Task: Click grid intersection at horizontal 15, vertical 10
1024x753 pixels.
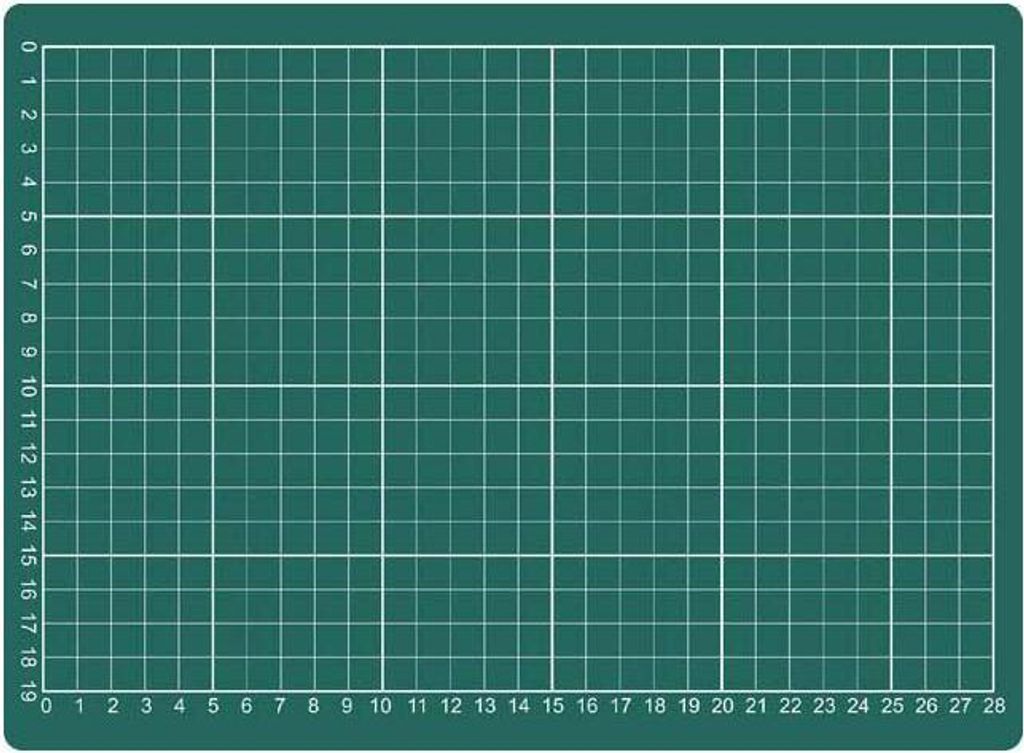Action: click(552, 386)
